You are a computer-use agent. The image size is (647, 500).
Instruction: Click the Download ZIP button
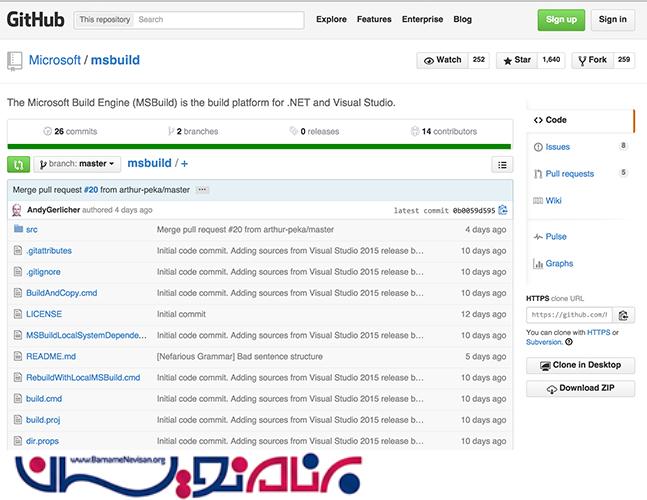[580, 388]
